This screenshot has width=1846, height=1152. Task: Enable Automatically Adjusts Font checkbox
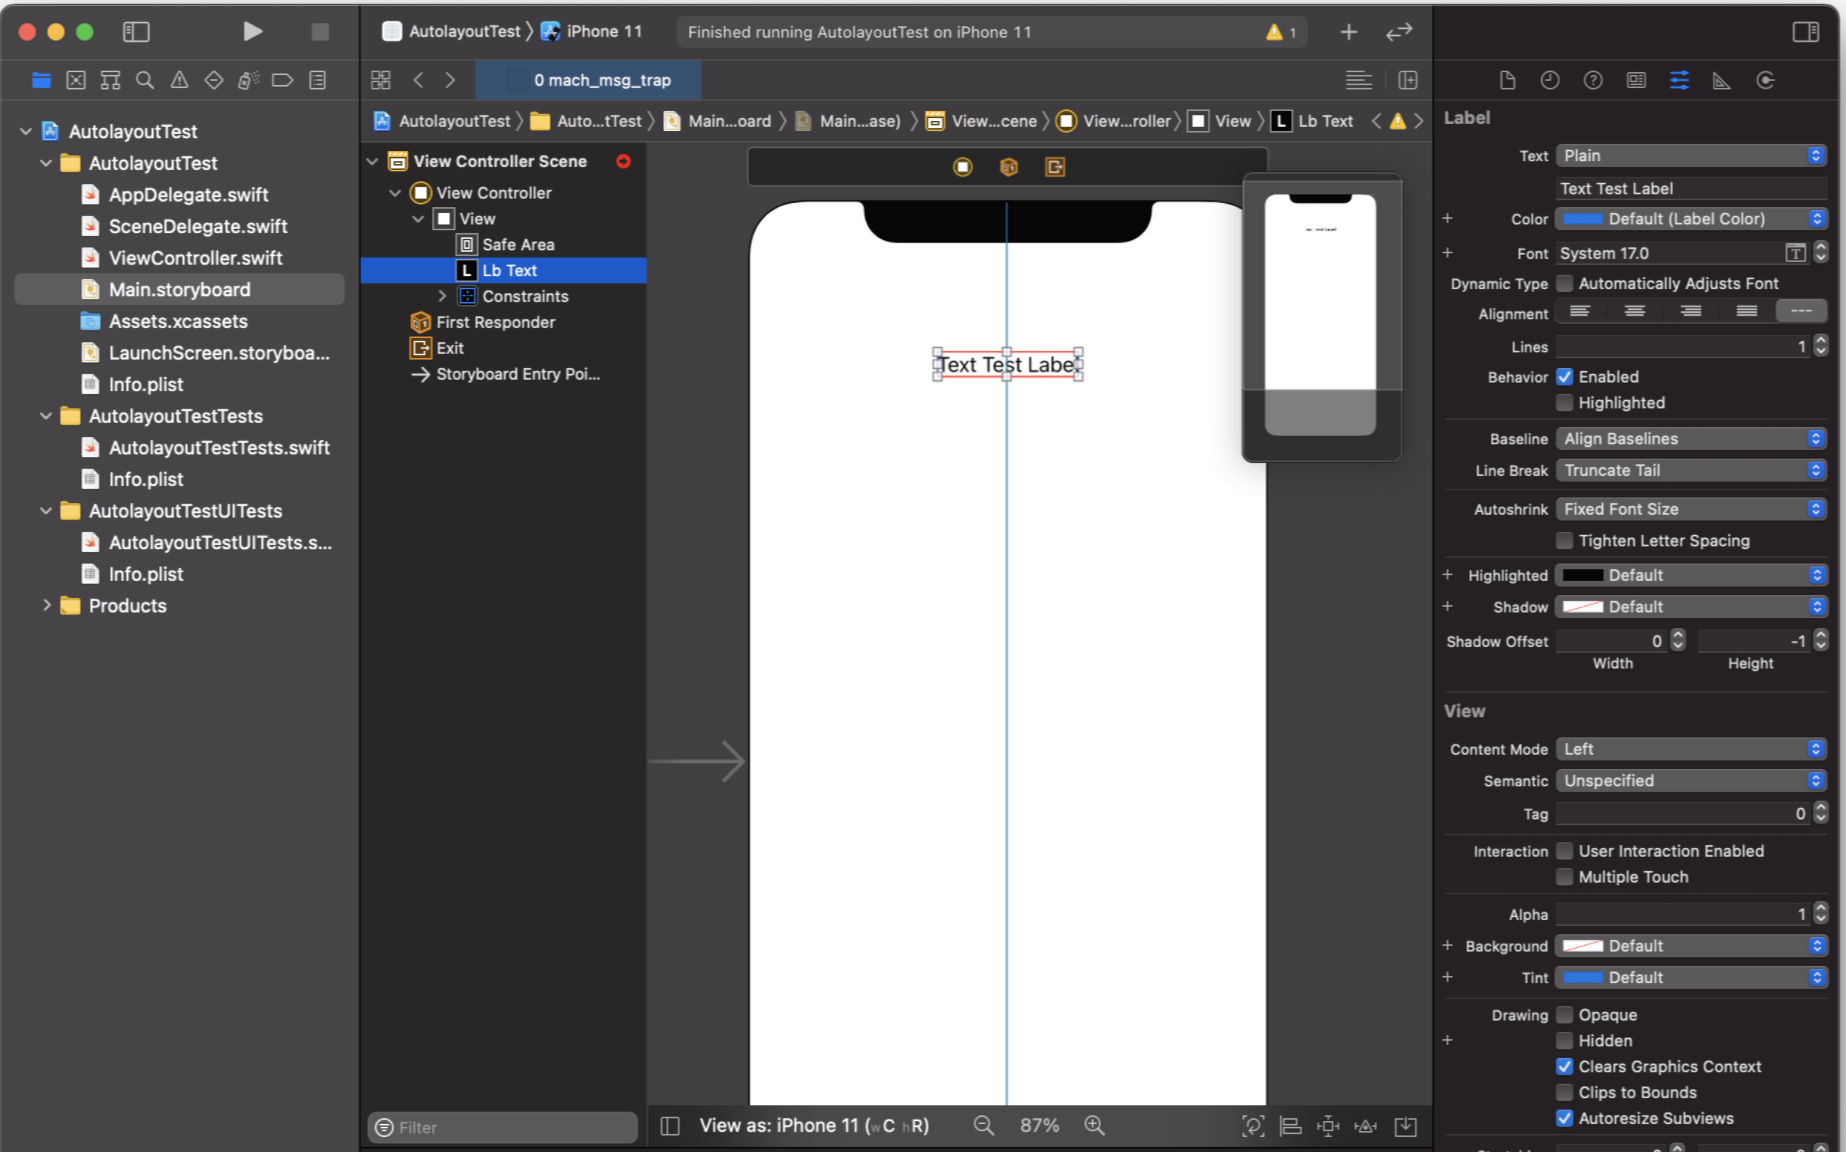[1565, 284]
